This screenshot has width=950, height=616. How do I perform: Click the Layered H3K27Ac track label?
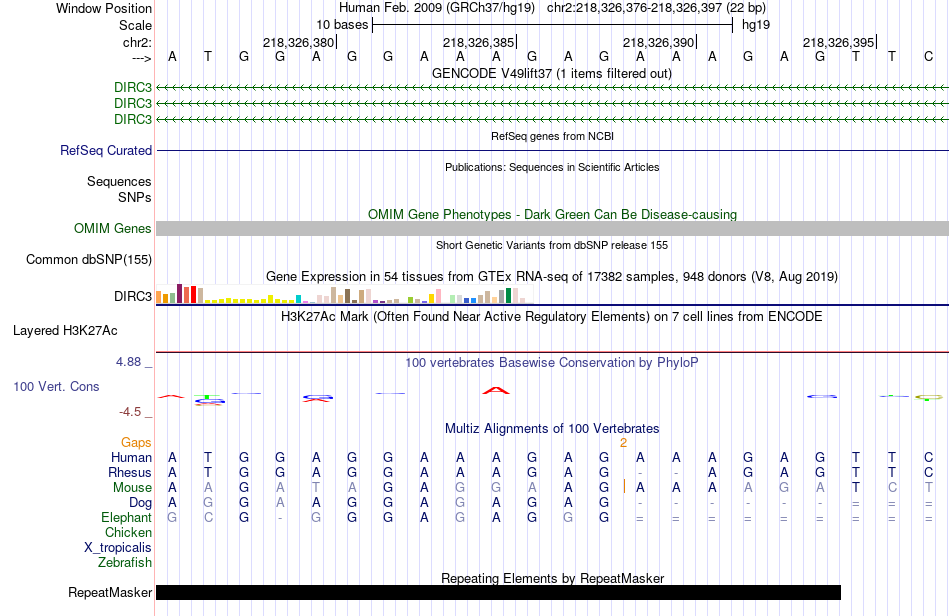point(65,331)
